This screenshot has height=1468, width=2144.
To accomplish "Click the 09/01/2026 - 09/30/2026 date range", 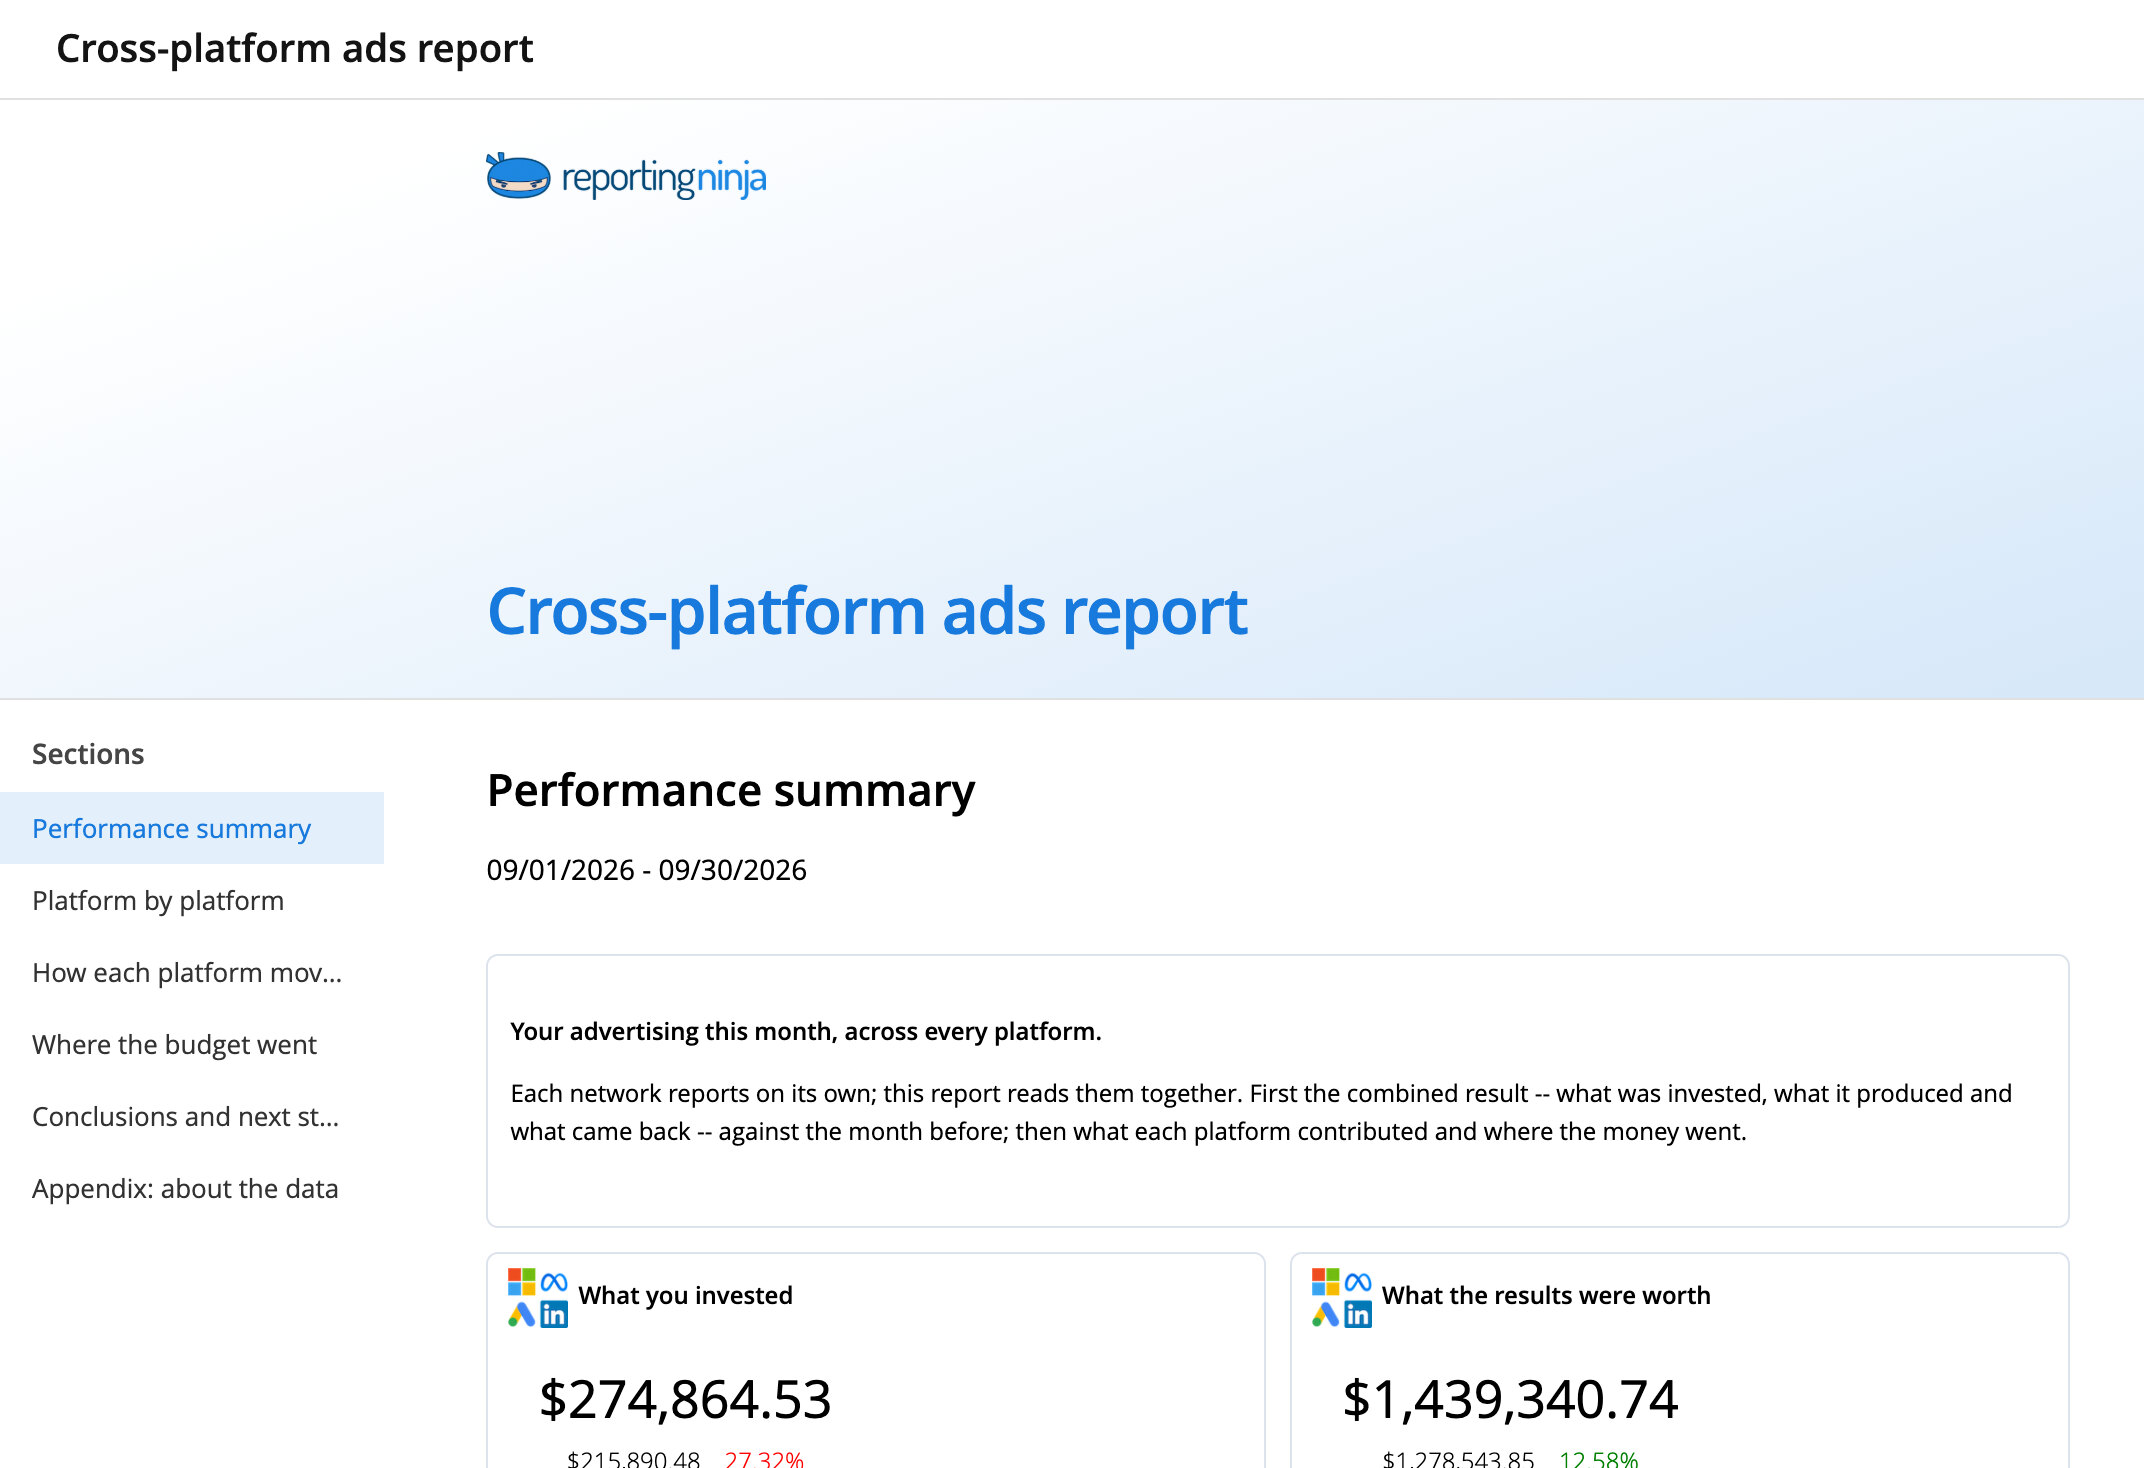I will 646,870.
